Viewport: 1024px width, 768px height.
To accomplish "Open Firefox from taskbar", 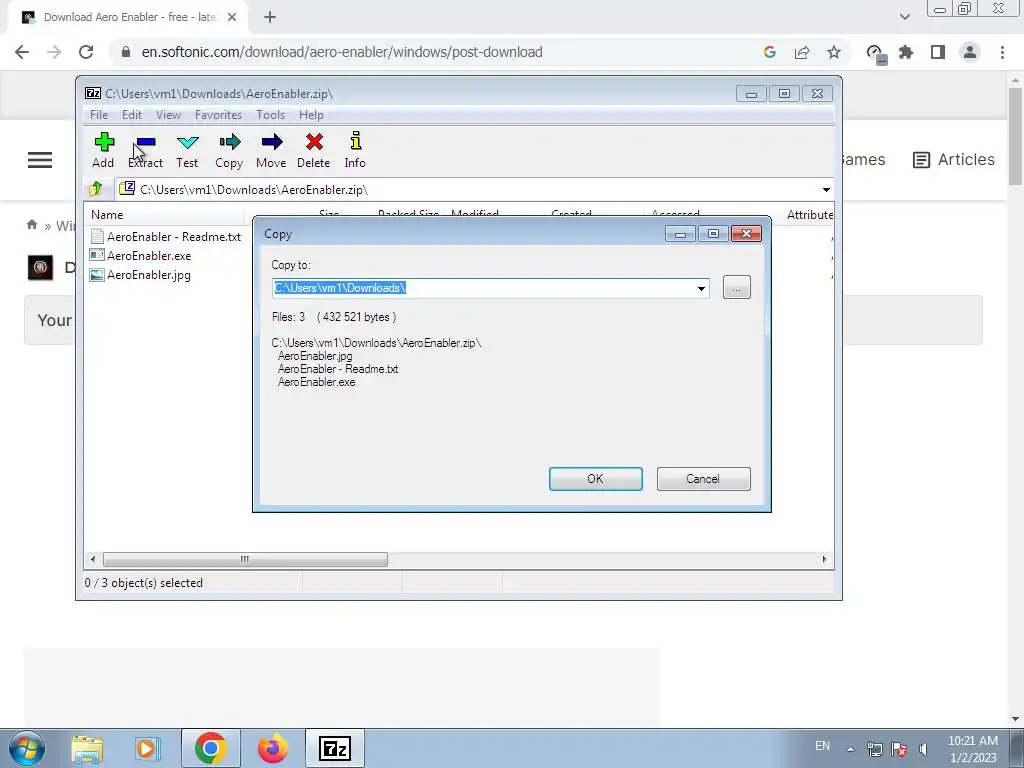I will pos(273,748).
